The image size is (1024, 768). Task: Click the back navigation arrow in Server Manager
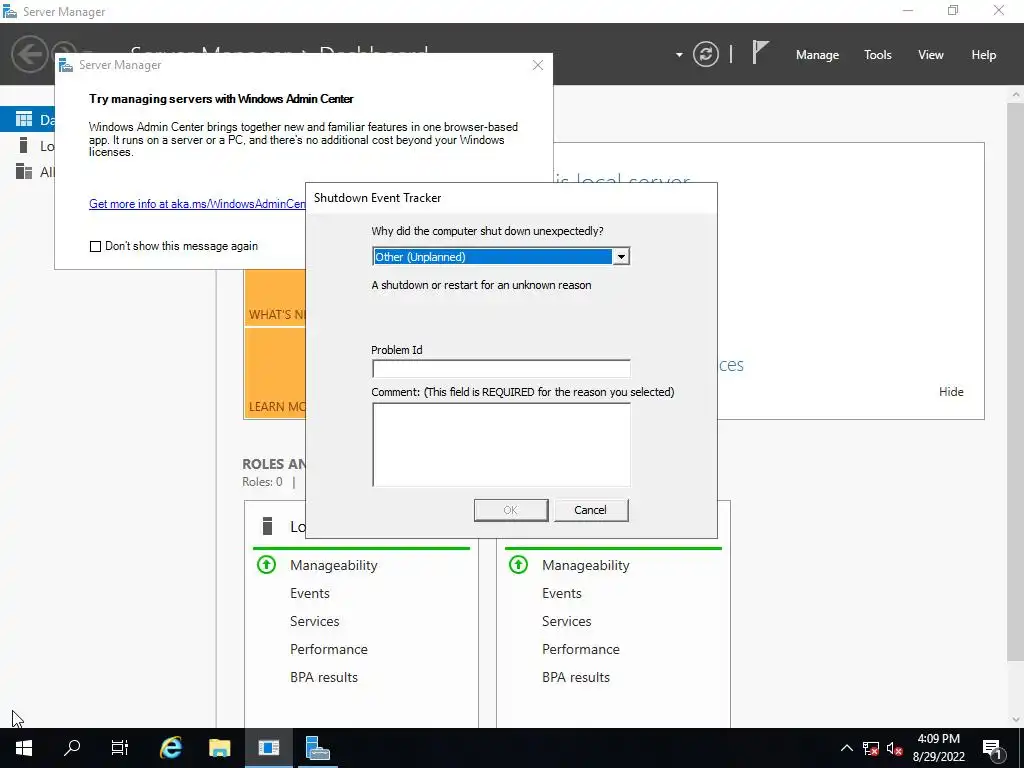pyautogui.click(x=29, y=54)
